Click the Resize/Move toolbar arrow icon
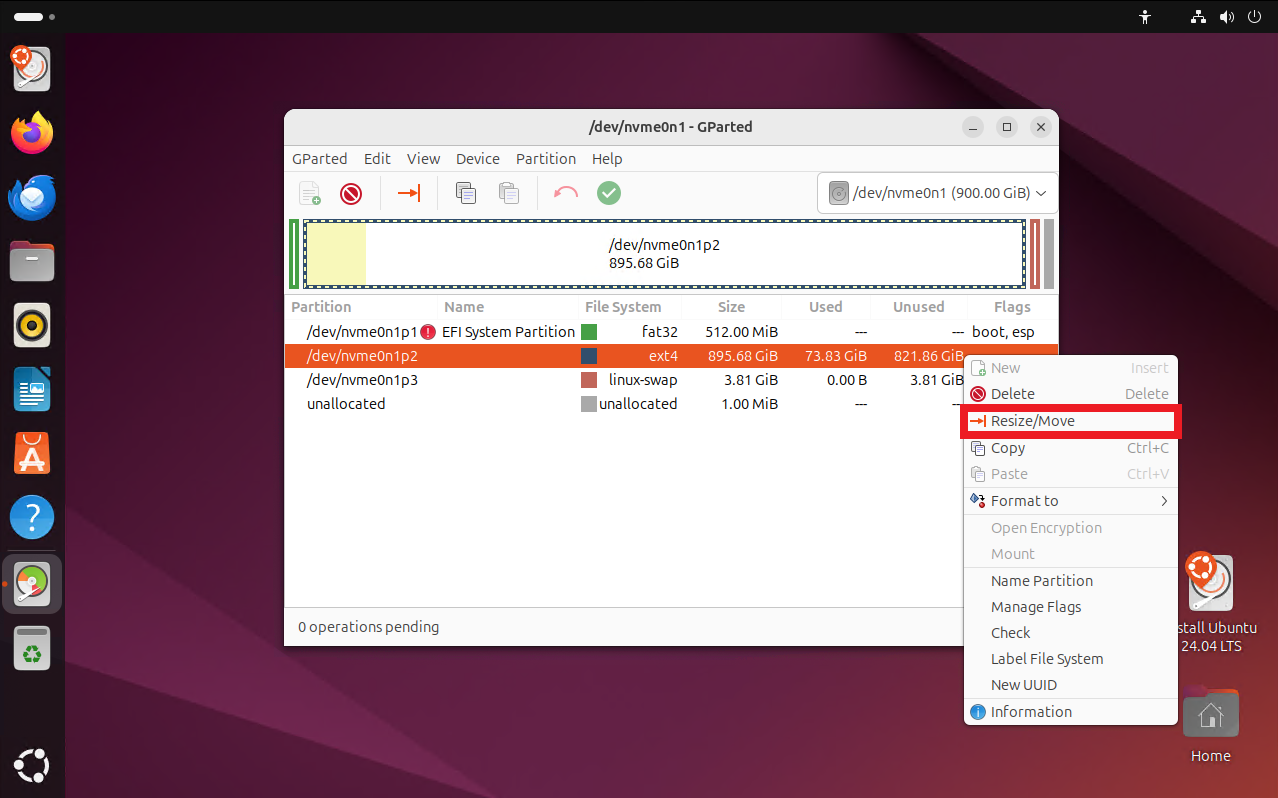 409,193
